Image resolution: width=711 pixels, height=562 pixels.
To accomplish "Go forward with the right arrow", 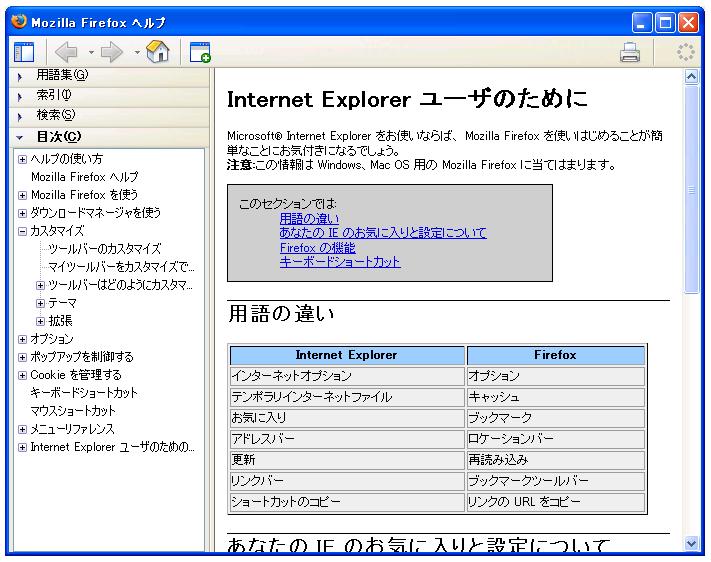I will point(112,52).
